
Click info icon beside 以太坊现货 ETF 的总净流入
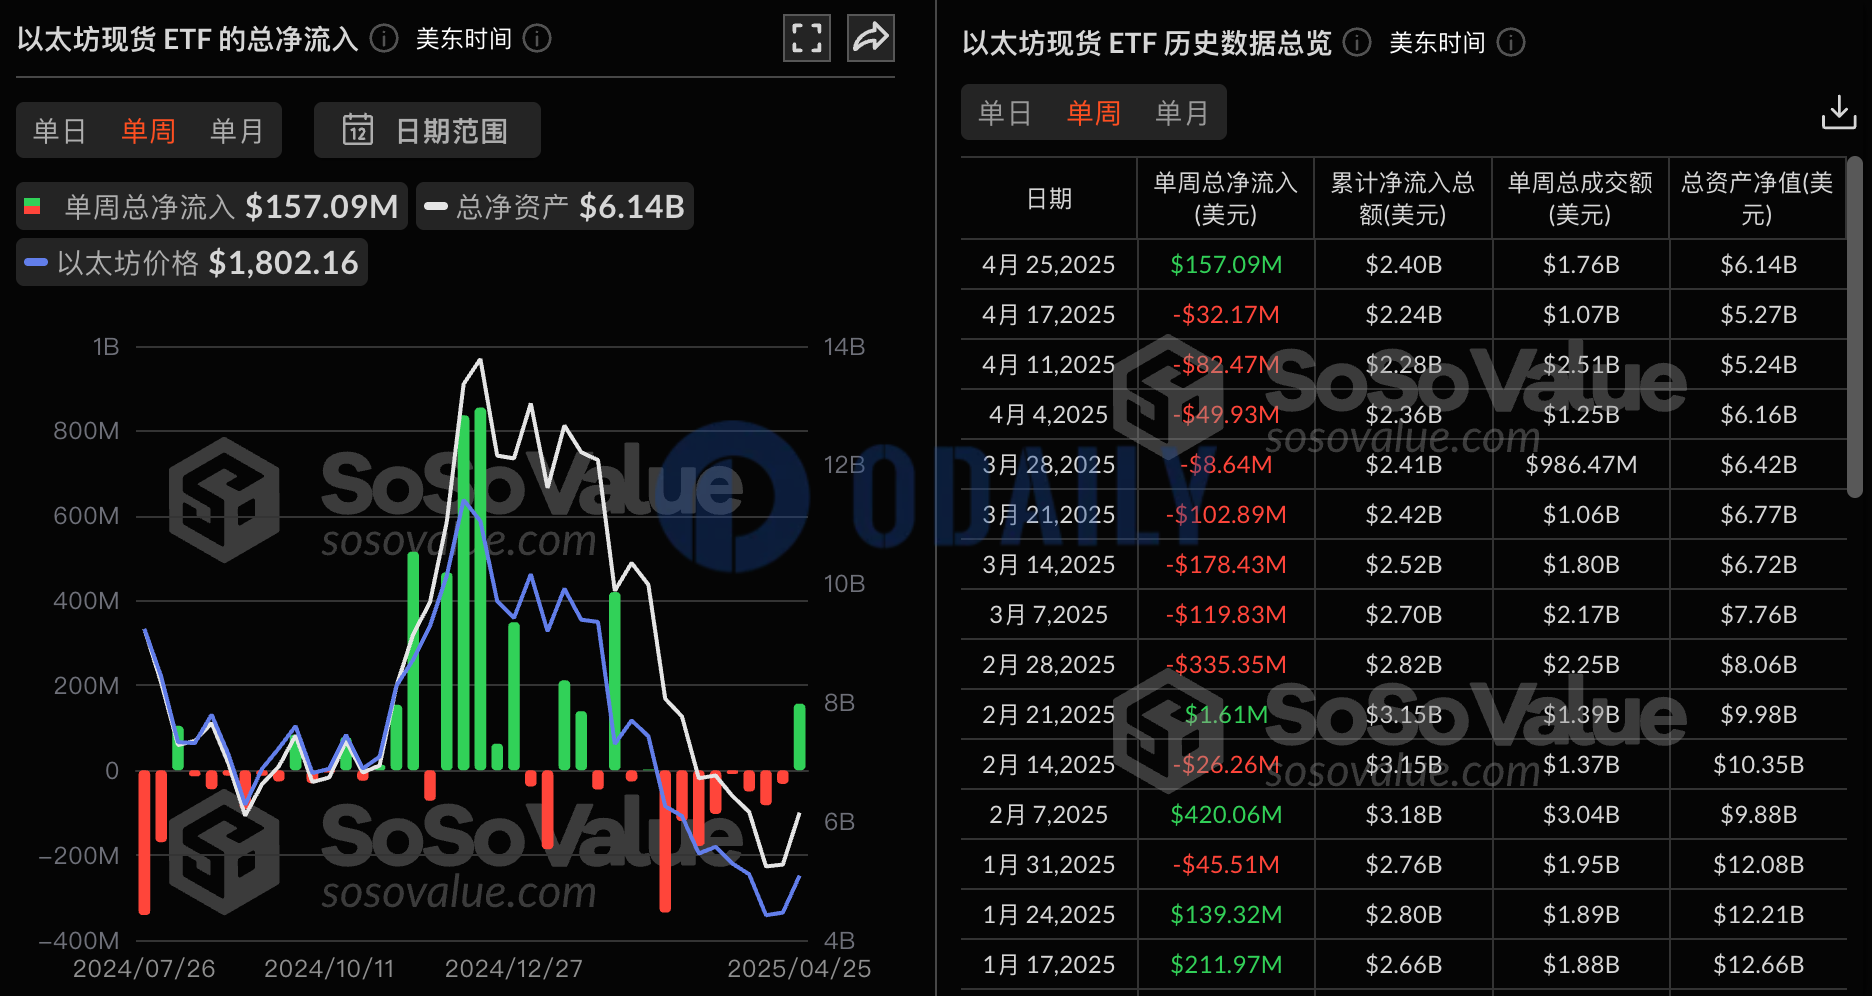point(384,38)
